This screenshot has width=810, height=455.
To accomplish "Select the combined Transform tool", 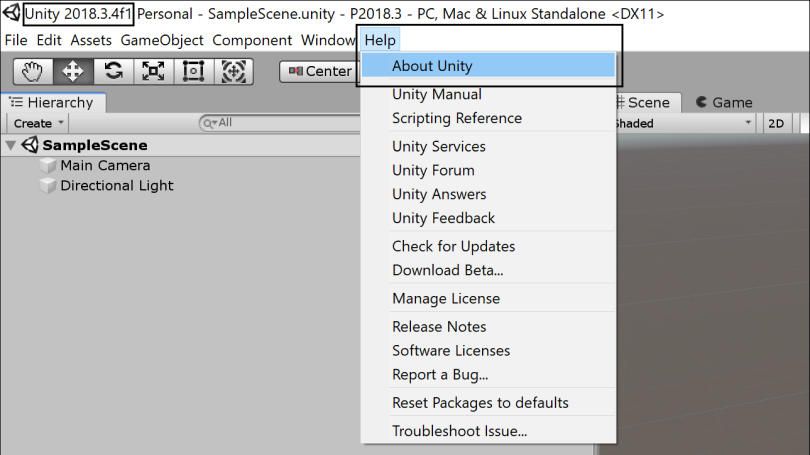I will (233, 71).
